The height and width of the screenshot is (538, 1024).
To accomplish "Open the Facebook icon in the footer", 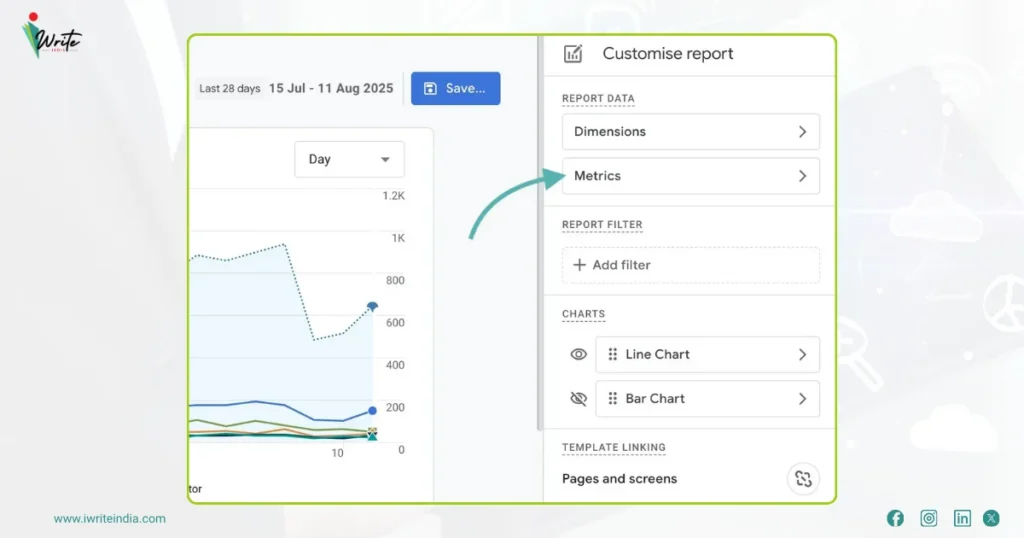I will point(895,518).
